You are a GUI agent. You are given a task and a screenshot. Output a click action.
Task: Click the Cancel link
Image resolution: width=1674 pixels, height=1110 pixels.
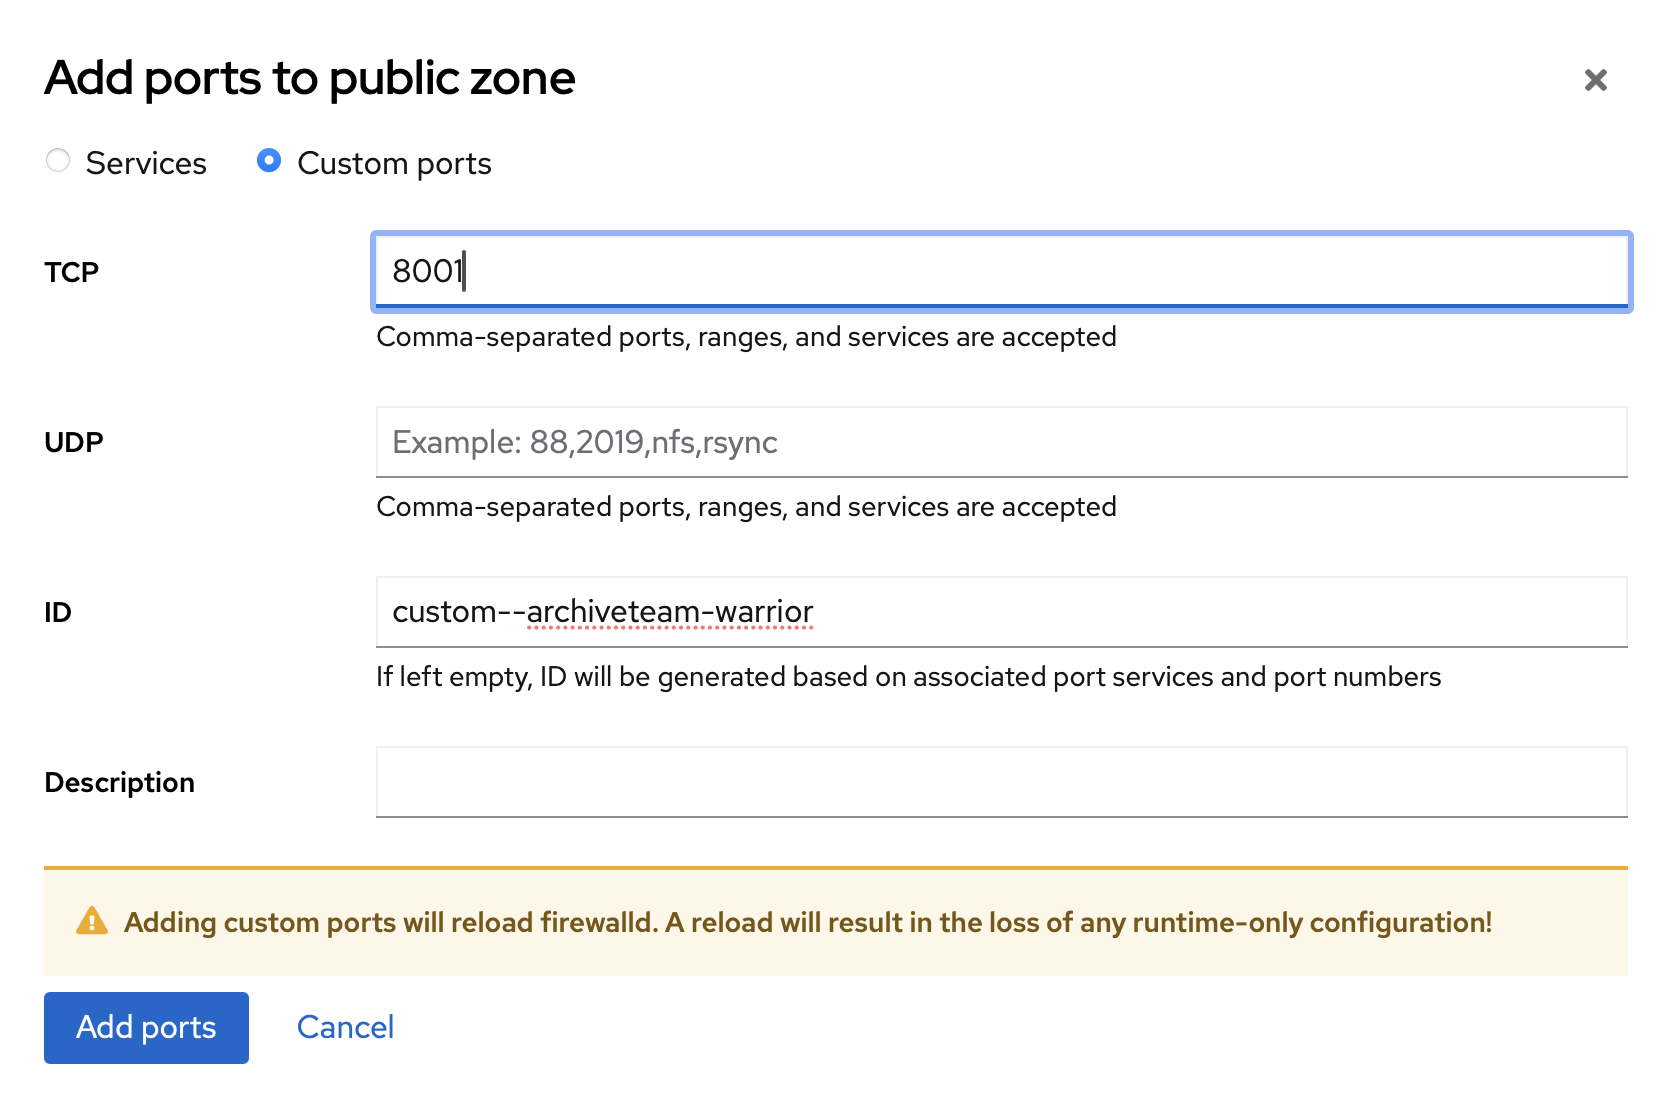345,1028
